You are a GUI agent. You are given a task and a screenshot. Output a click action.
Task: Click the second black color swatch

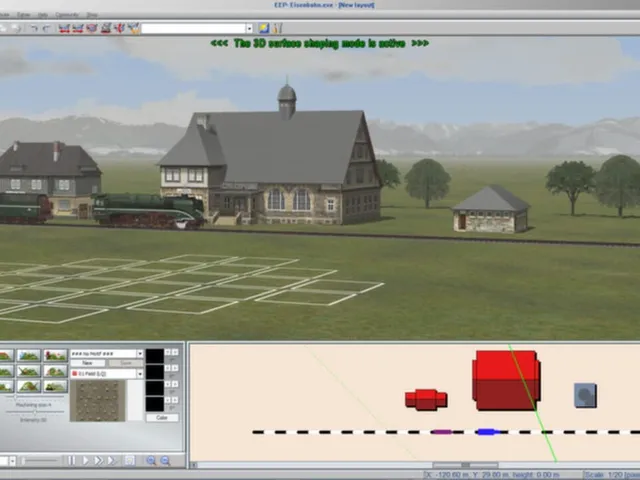(155, 372)
